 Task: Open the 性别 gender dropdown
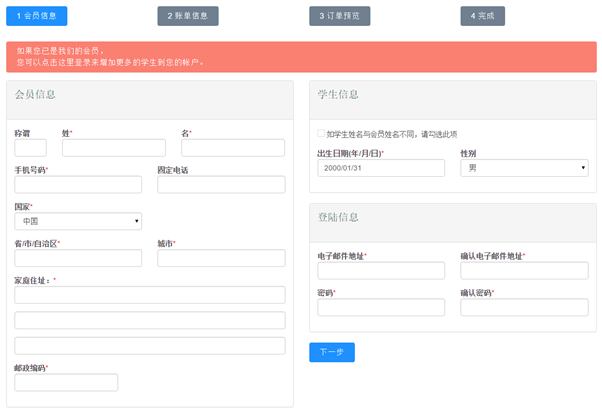(x=523, y=168)
